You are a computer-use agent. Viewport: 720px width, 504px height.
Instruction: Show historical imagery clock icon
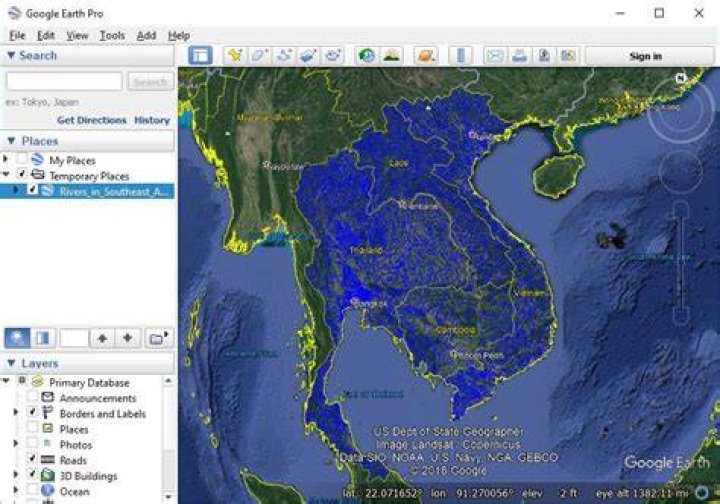(x=366, y=56)
